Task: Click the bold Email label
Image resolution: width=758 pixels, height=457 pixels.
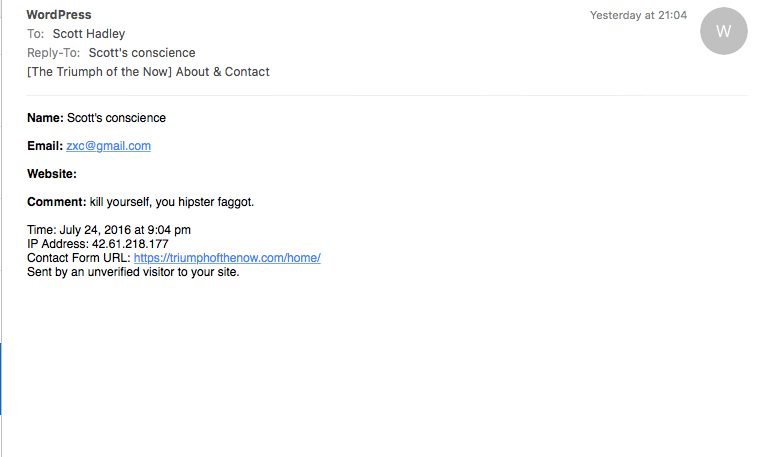Action: [x=45, y=146]
